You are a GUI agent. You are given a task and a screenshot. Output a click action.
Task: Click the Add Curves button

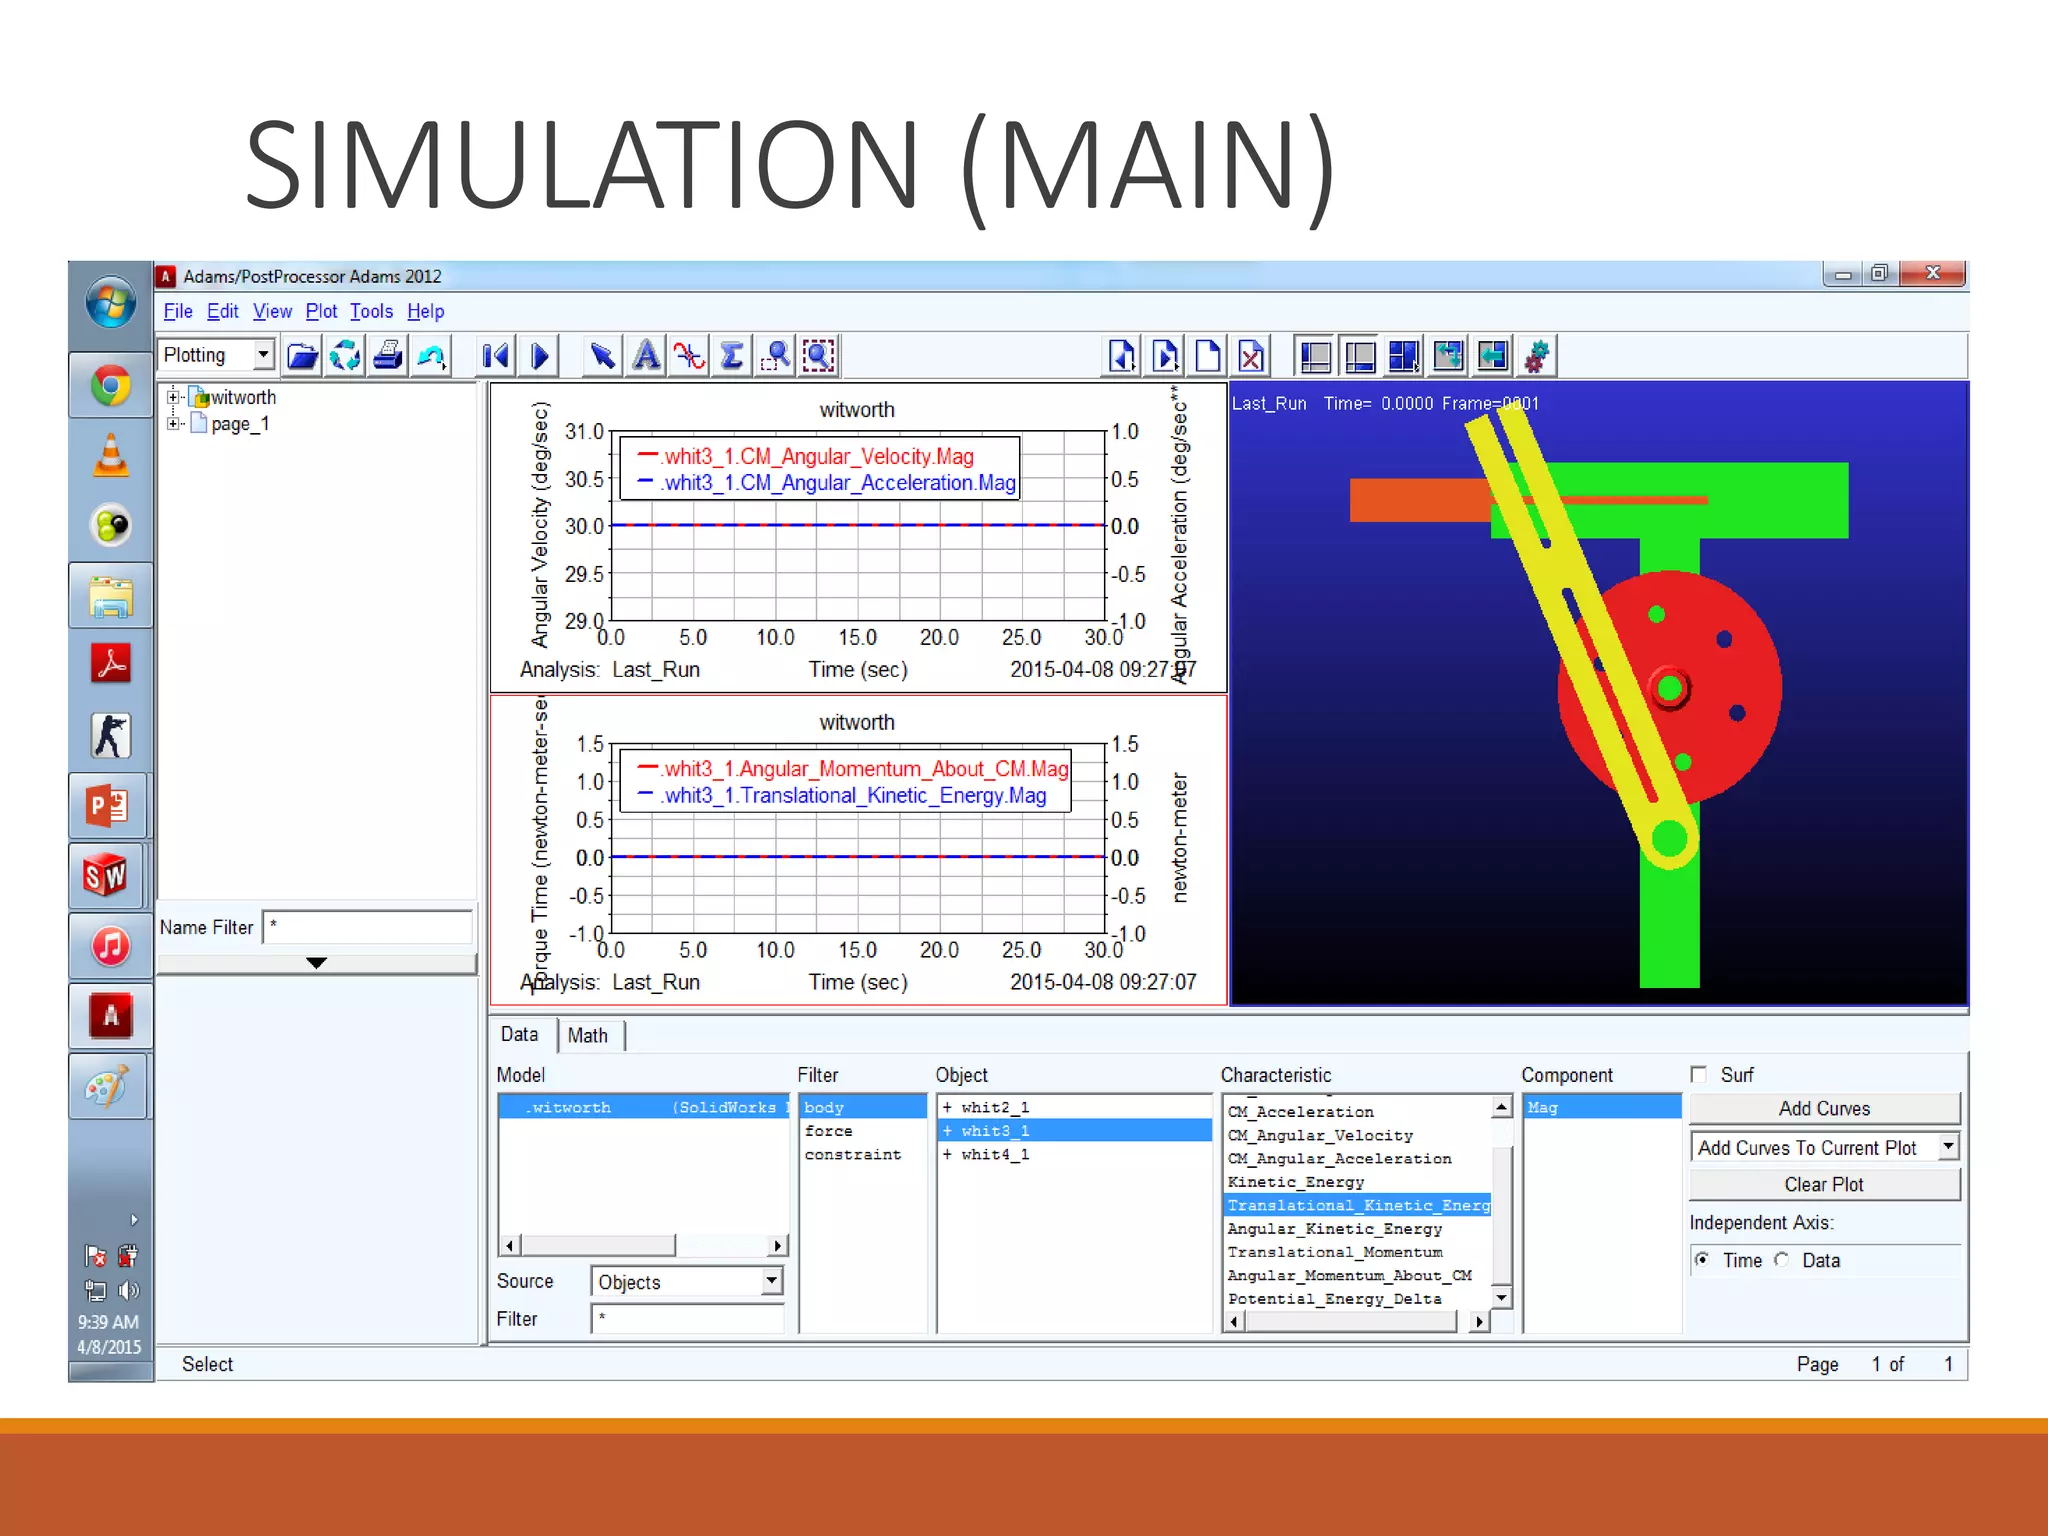[1823, 1108]
